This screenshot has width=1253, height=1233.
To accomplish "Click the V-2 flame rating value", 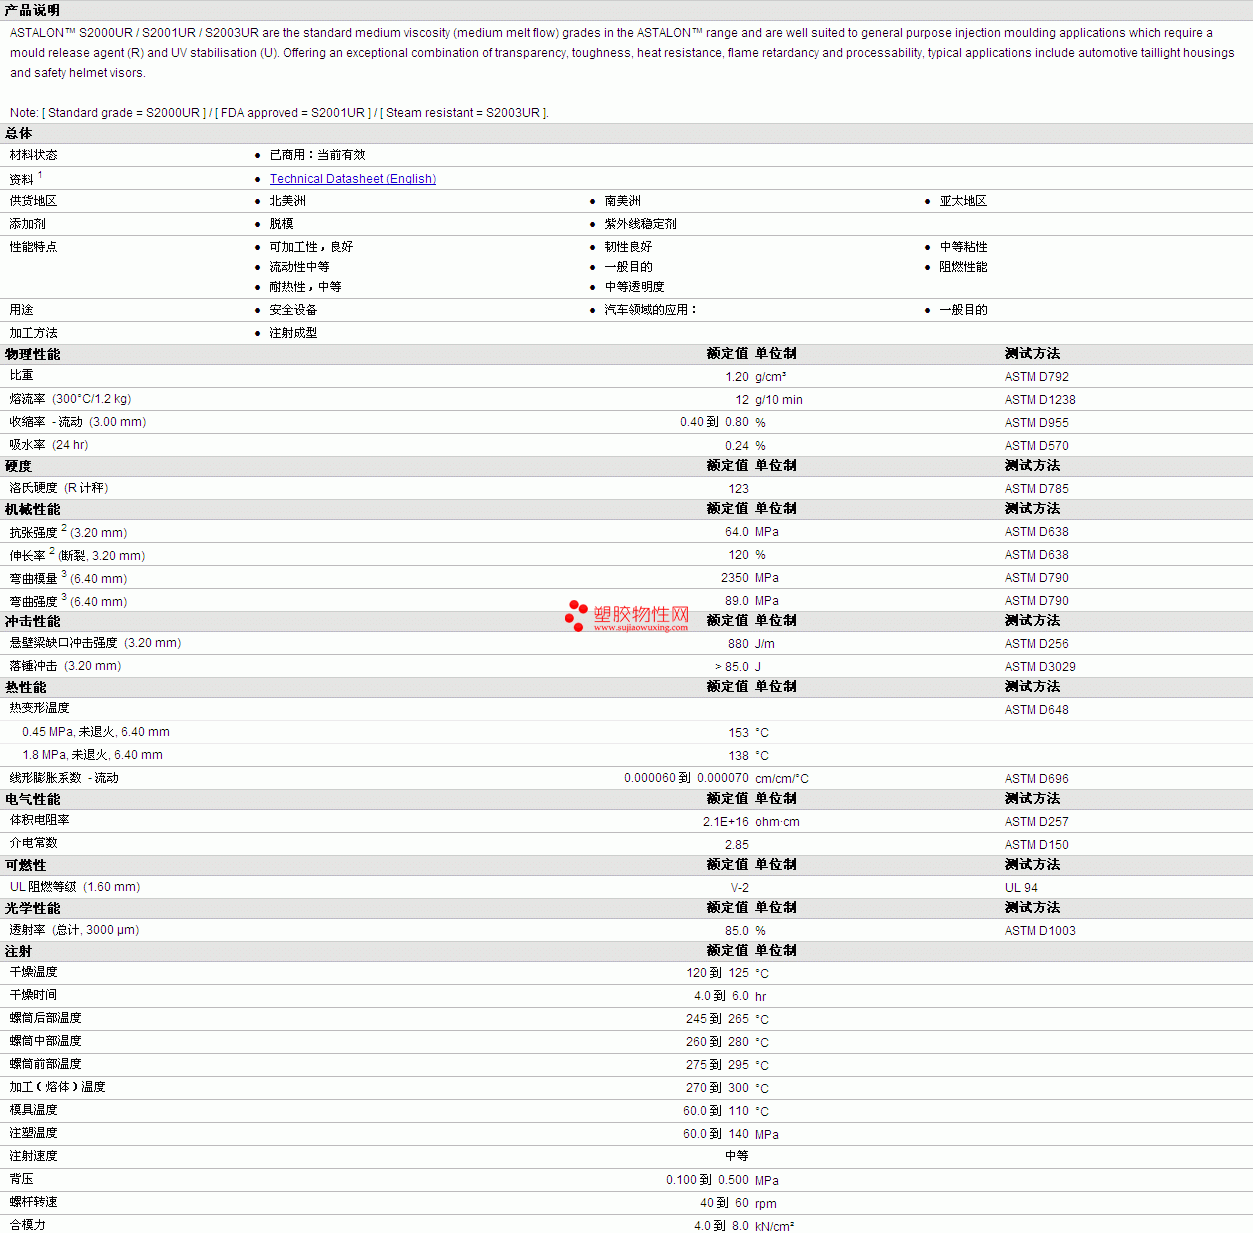I will point(740,888).
